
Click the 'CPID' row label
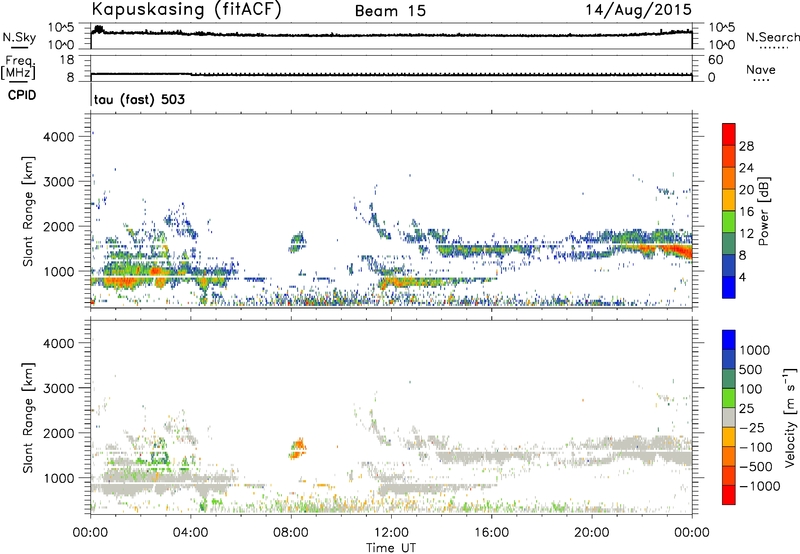click(22, 95)
